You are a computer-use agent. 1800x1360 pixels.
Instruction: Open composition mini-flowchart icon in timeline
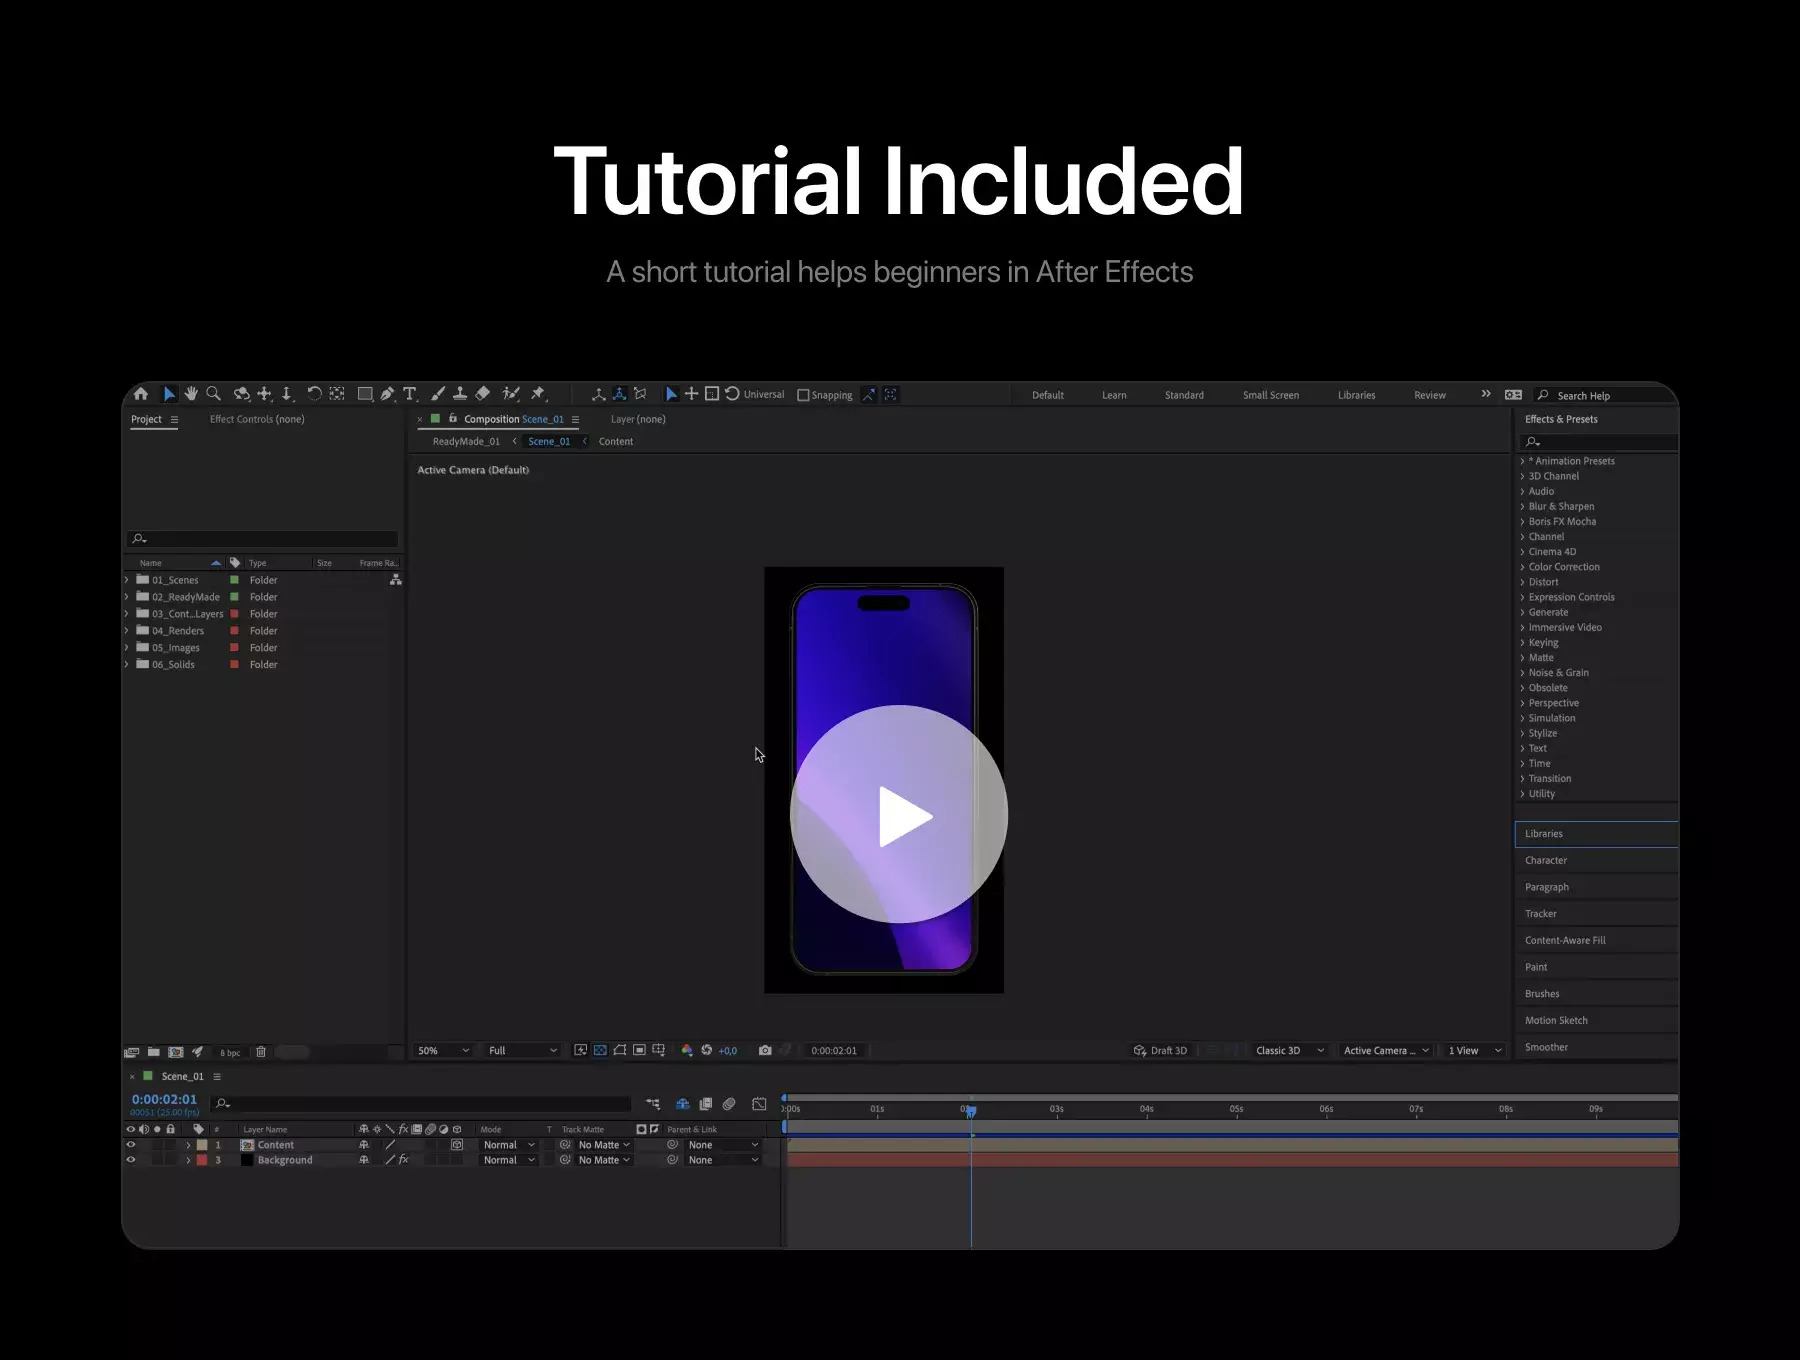(x=653, y=1104)
